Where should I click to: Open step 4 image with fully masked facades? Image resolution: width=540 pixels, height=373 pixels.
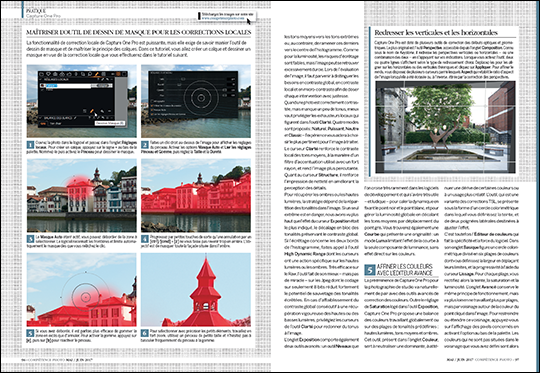click(196, 195)
